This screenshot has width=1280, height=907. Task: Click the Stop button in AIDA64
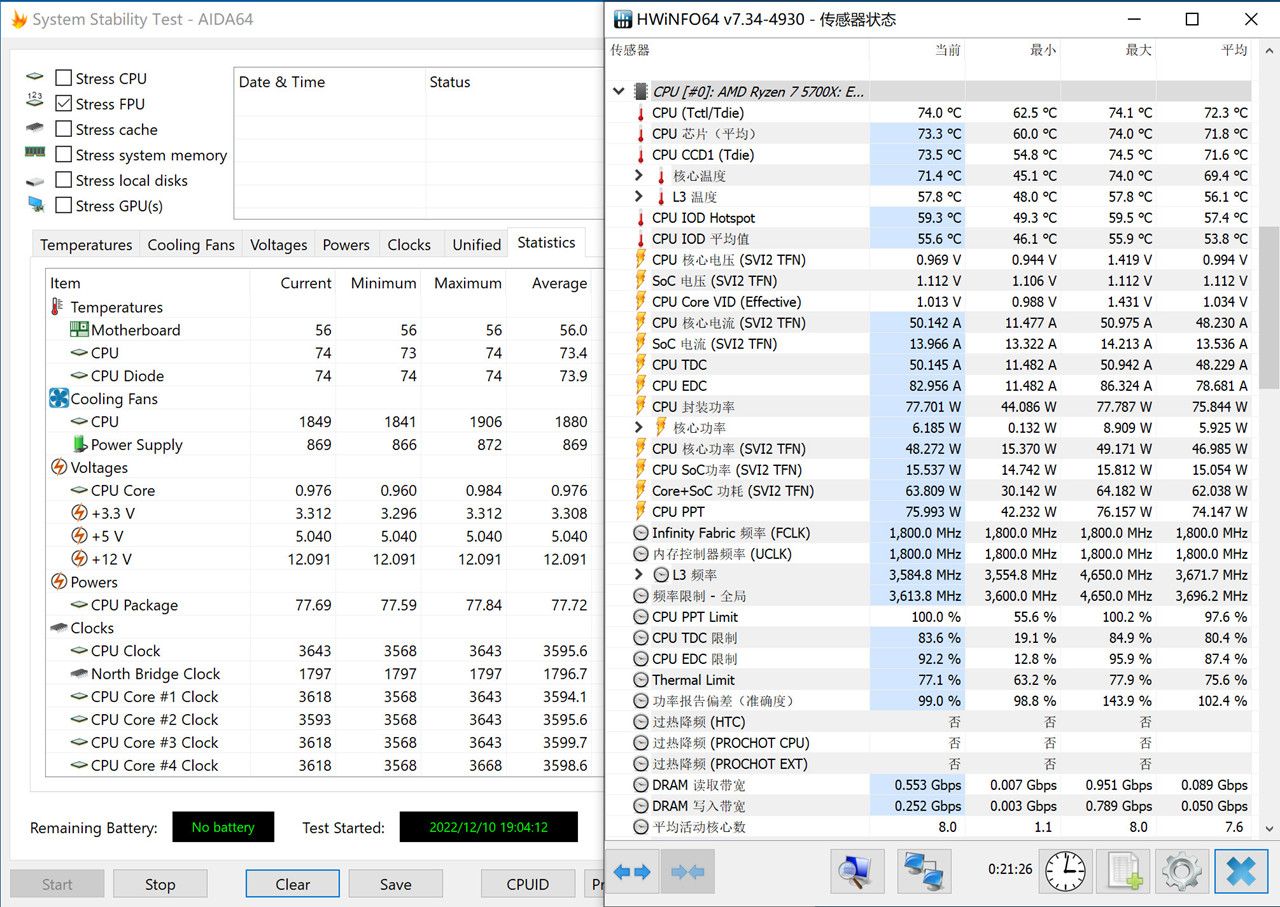160,884
